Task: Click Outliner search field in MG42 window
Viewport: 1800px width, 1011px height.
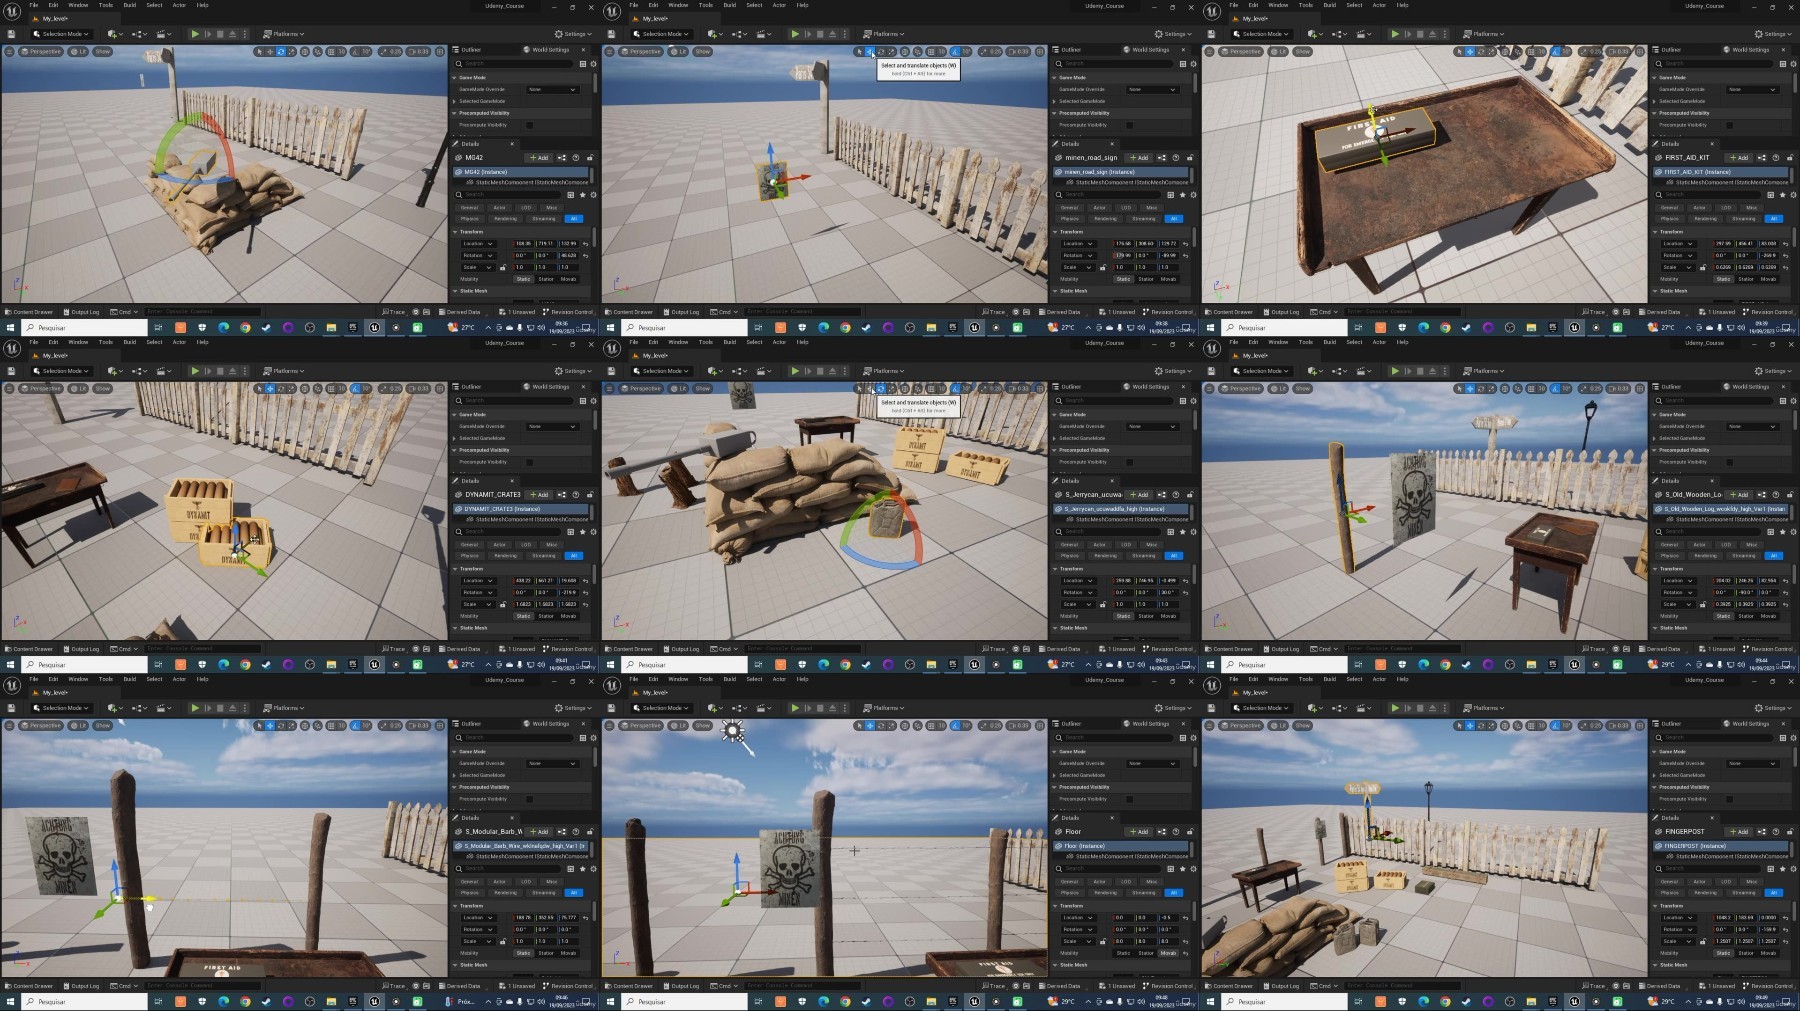Action: [513, 64]
